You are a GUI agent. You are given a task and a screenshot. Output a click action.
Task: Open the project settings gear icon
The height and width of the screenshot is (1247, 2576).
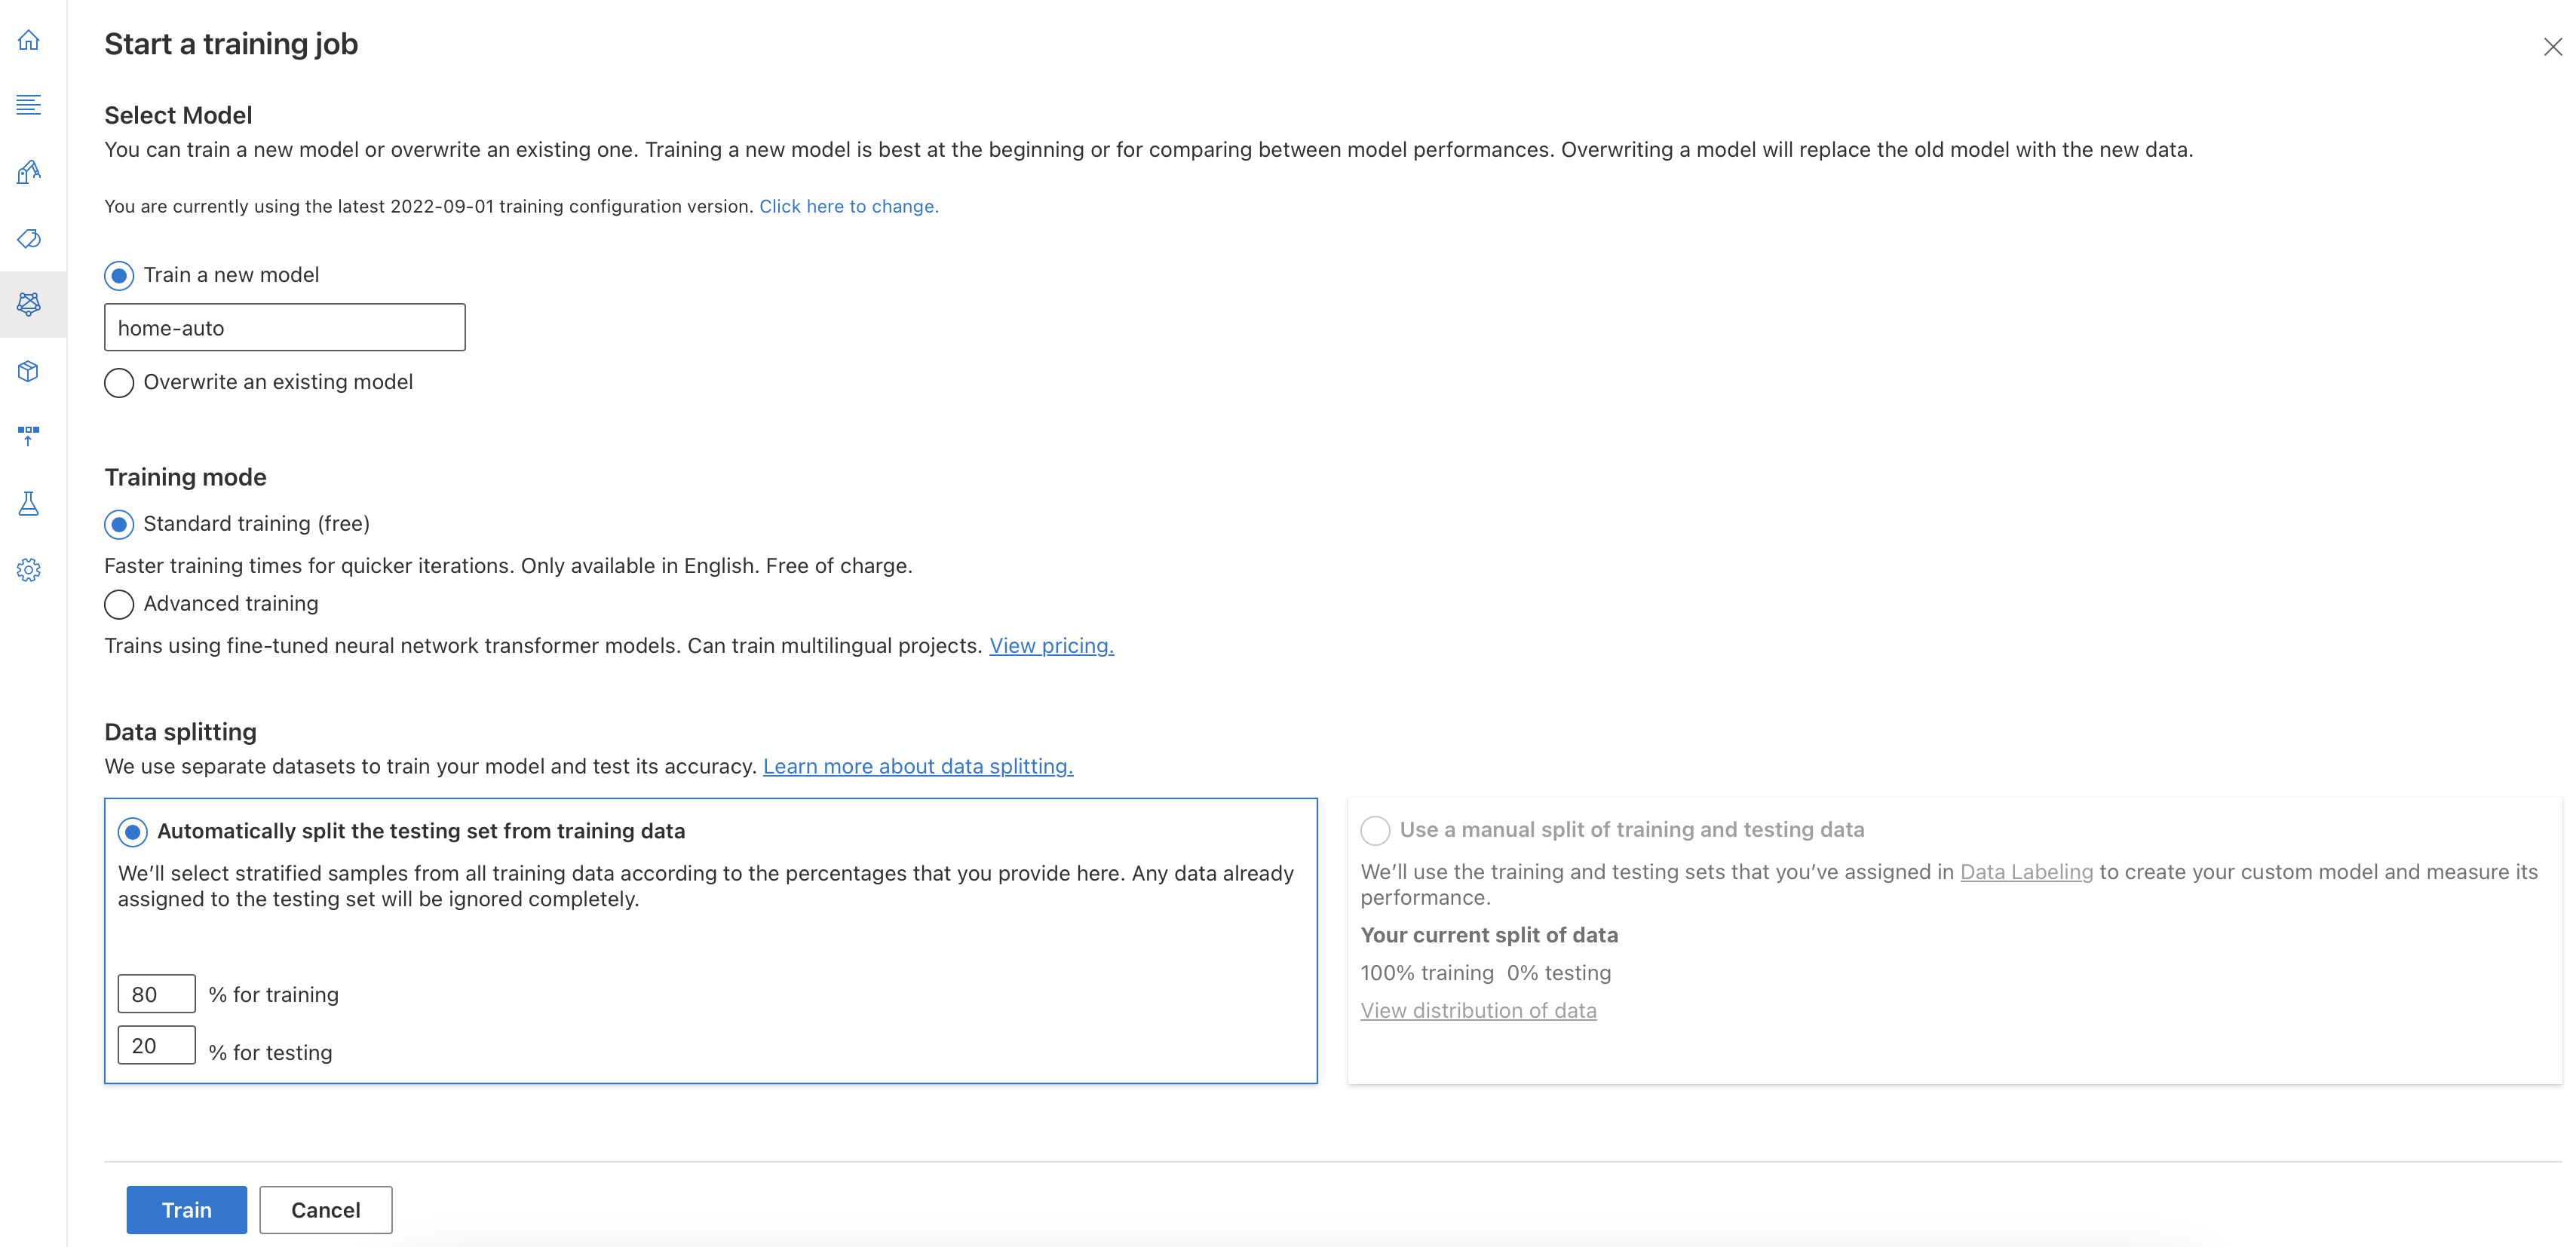pyautogui.click(x=29, y=570)
